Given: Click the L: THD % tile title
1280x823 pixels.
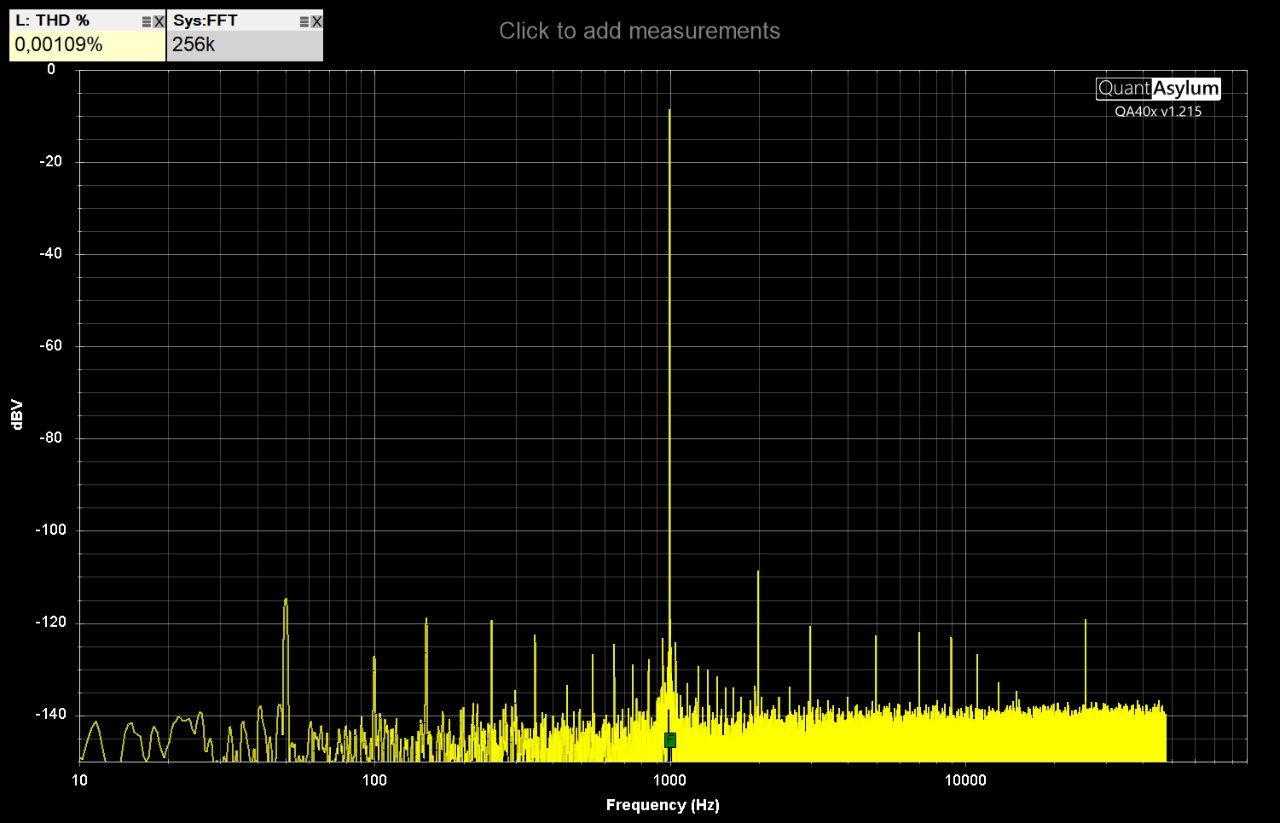Looking at the screenshot, I should (52, 21).
